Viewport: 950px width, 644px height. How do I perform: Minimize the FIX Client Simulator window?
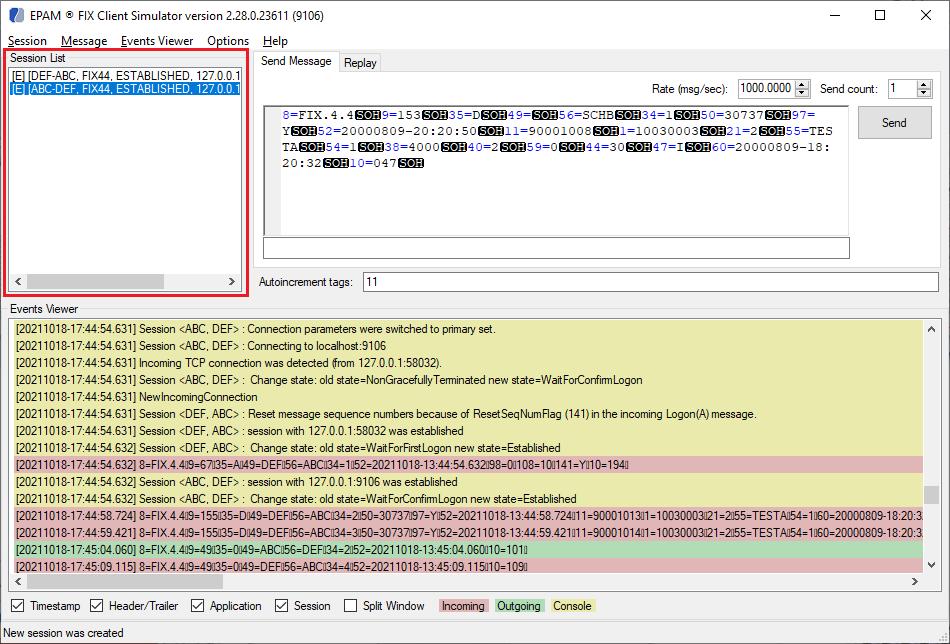pyautogui.click(x=835, y=15)
